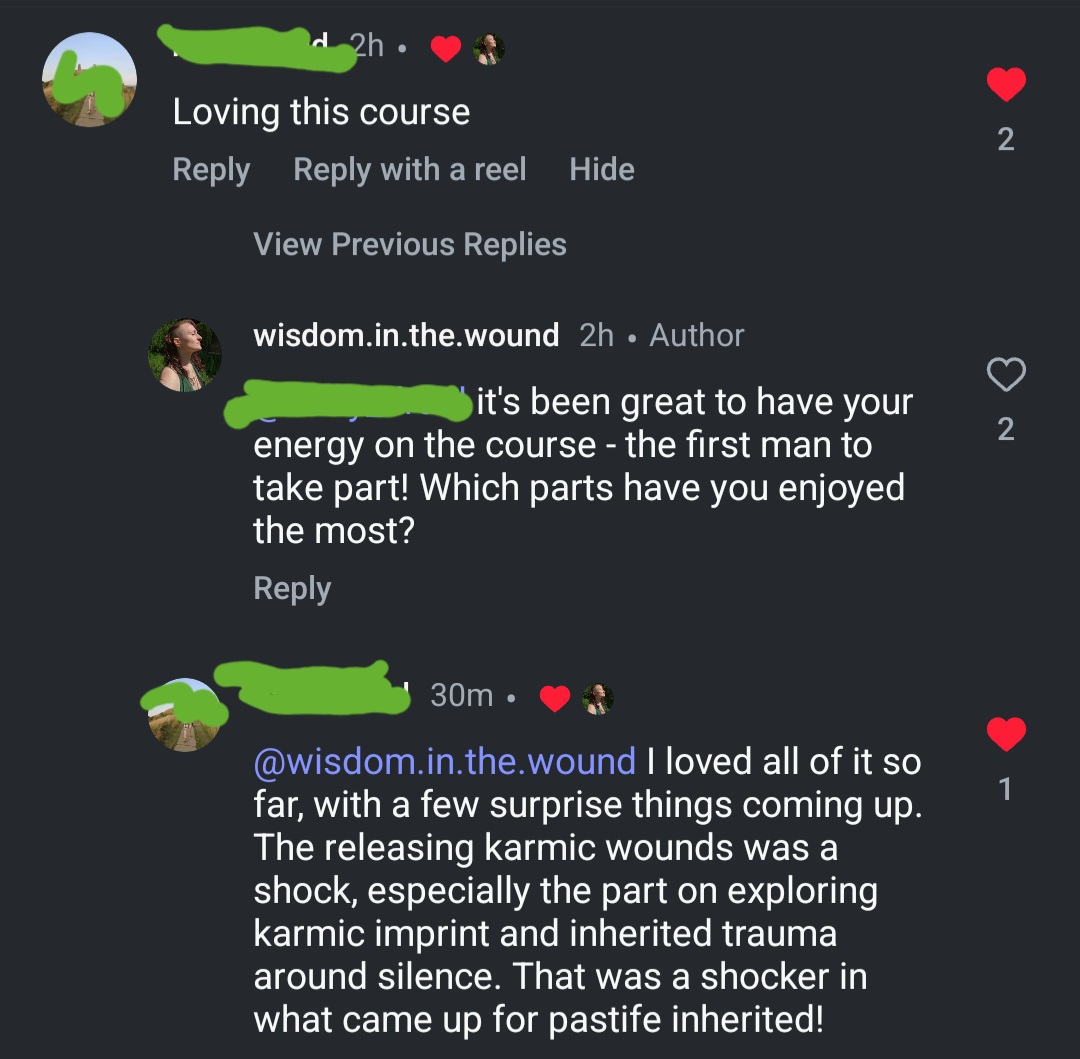Viewport: 1080px width, 1059px height.
Task: Tap Reply with a reel
Action: click(x=410, y=170)
